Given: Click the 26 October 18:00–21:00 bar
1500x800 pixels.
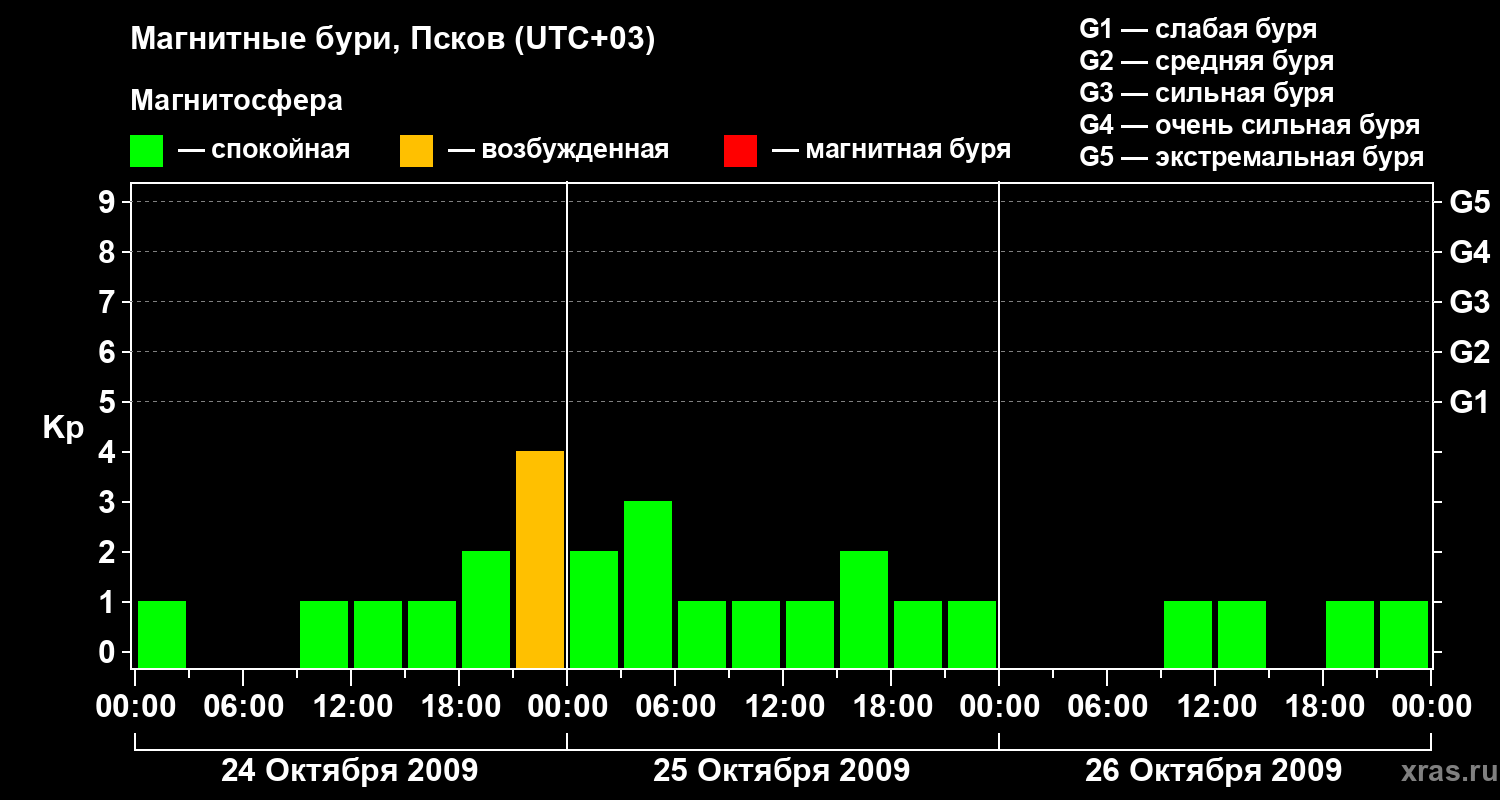Looking at the screenshot, I should (x=1350, y=634).
